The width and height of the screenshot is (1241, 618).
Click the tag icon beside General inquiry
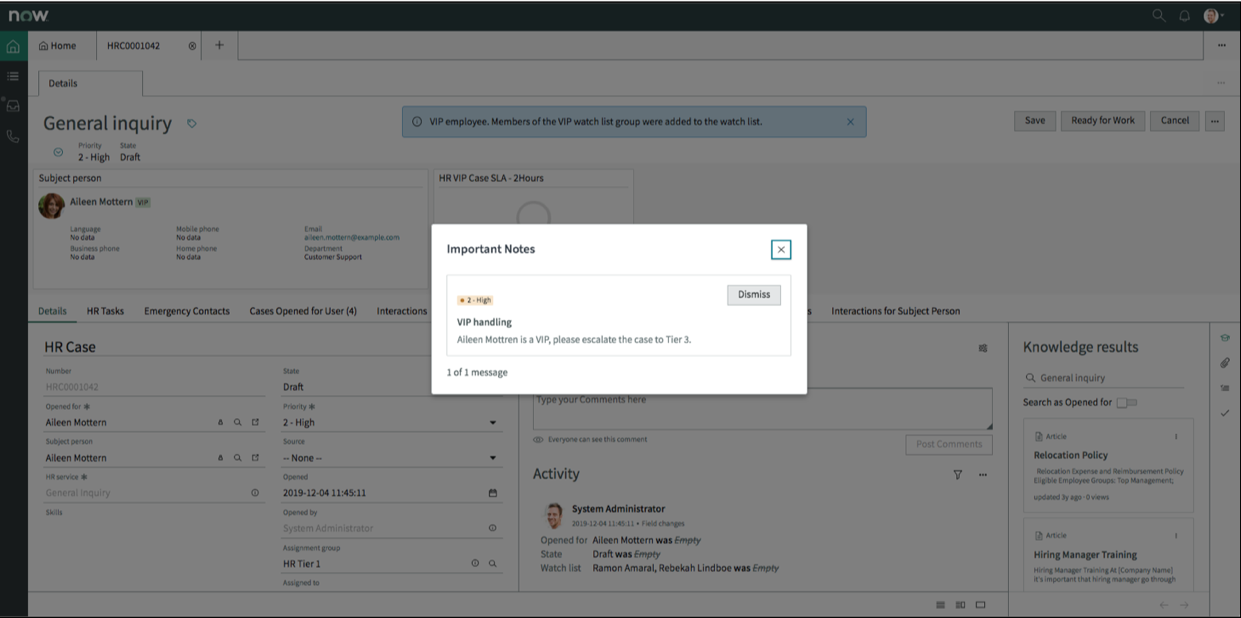(x=192, y=124)
